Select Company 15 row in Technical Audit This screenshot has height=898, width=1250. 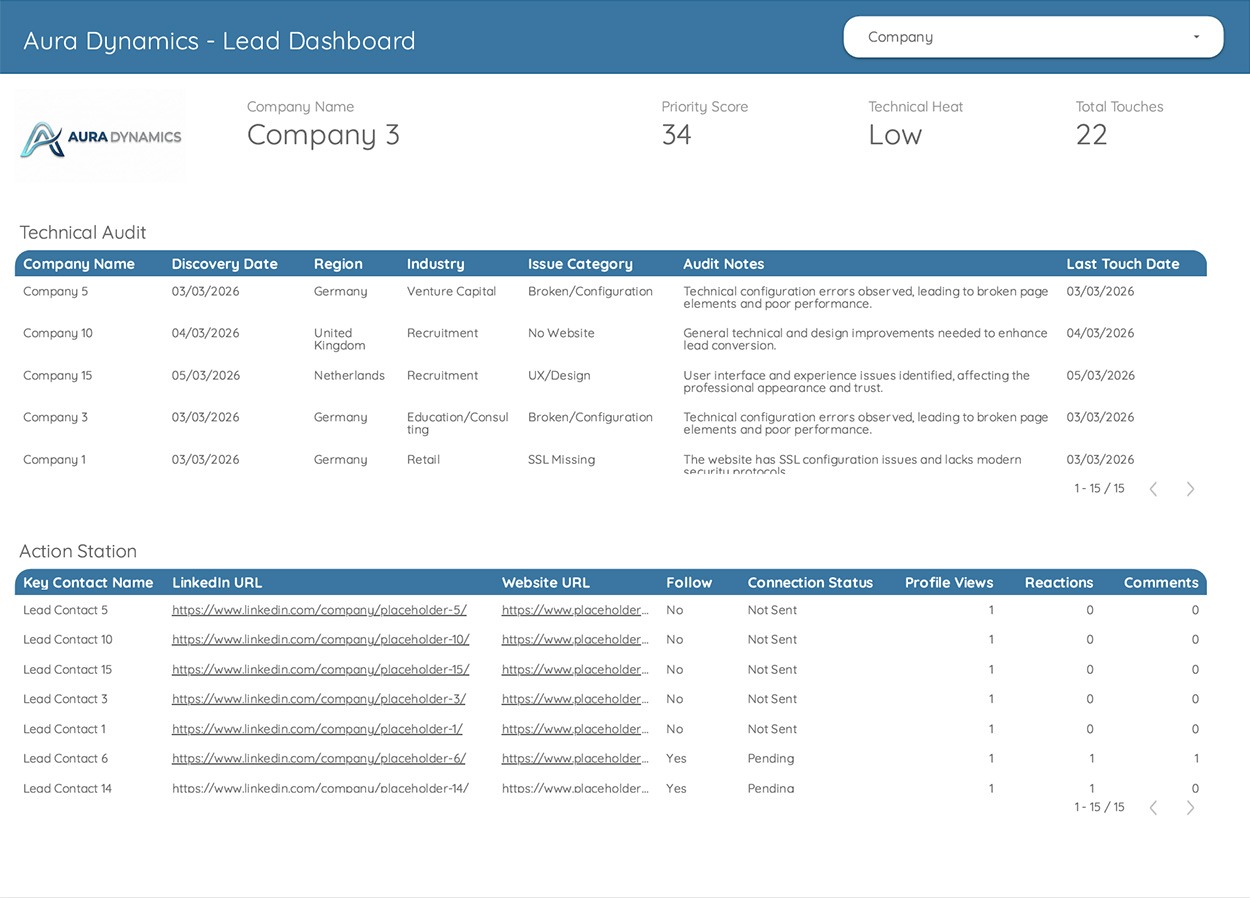pyautogui.click(x=57, y=376)
